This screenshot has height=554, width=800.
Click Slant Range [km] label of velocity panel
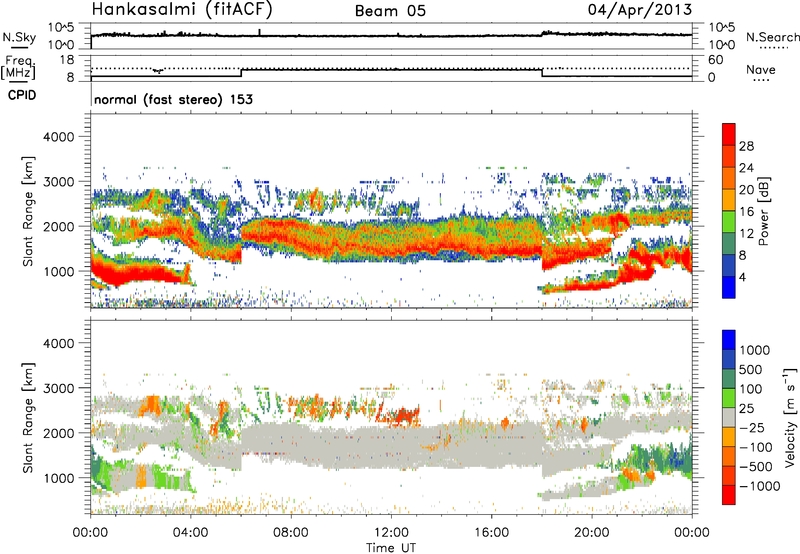pyautogui.click(x=28, y=418)
